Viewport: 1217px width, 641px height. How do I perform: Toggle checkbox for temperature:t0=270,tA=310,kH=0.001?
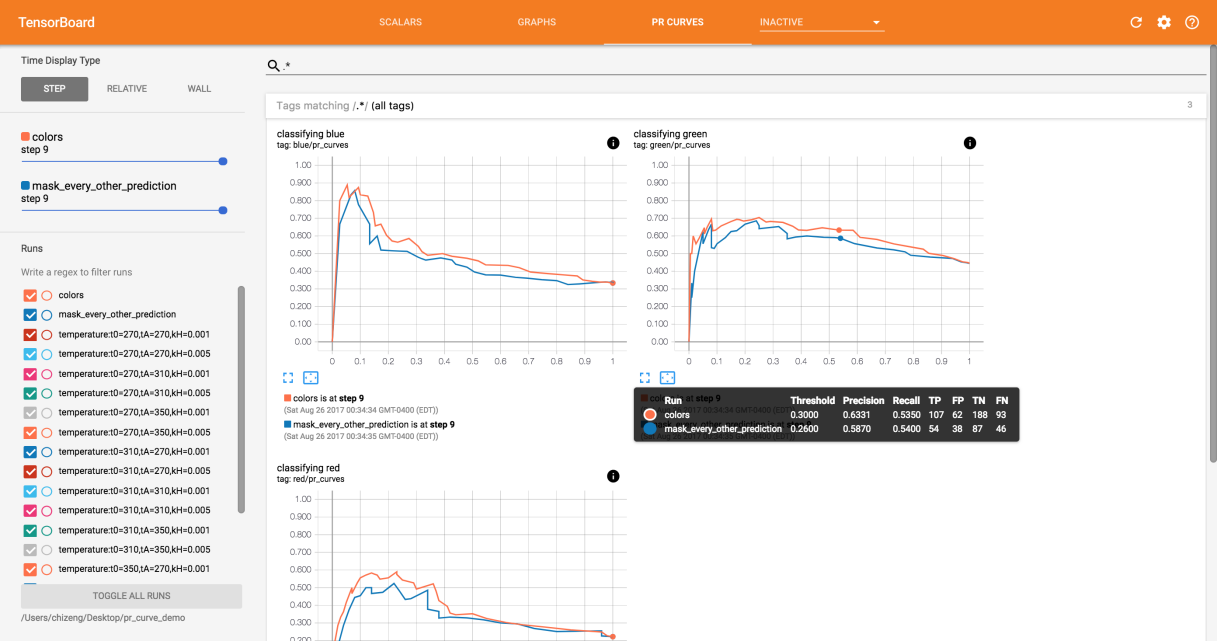pos(30,373)
